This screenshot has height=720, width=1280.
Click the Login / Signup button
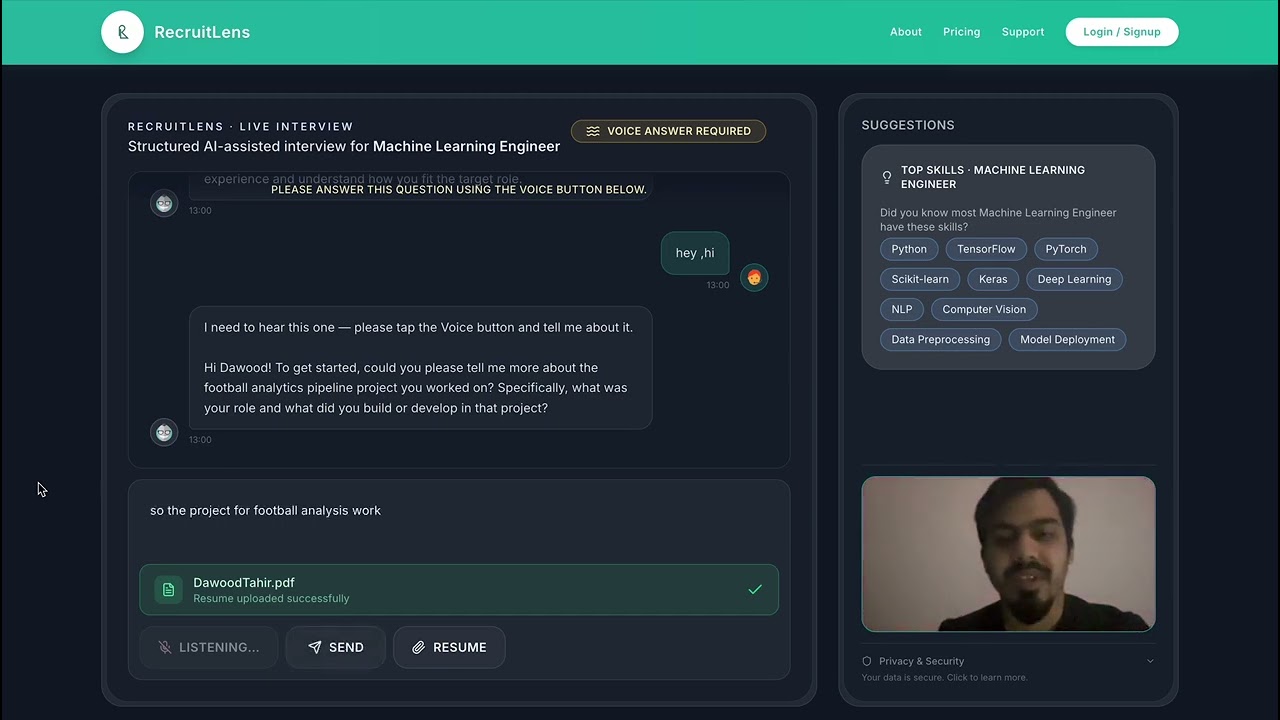pos(1122,32)
